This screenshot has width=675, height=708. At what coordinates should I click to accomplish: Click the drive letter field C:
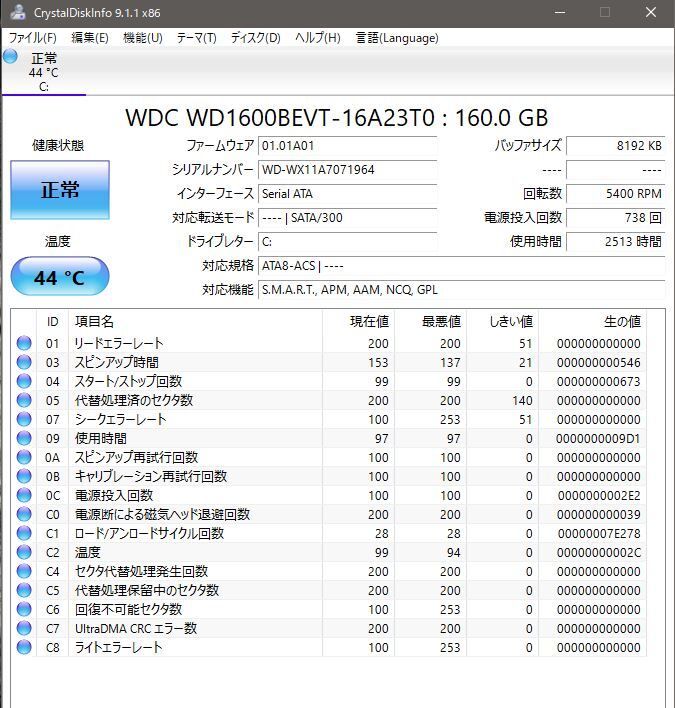click(x=347, y=242)
